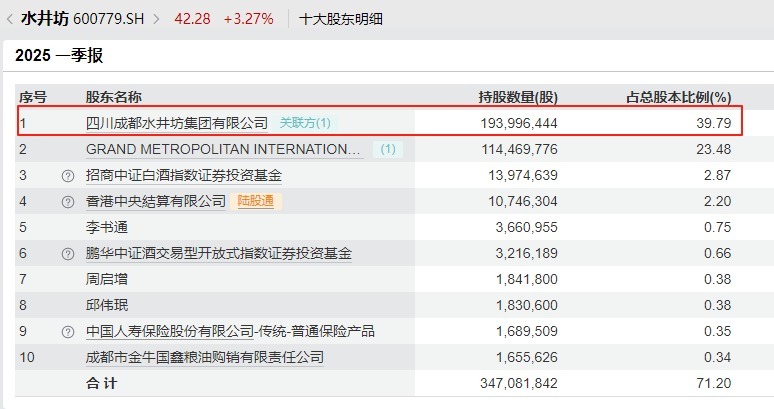
Task: Click the question icon beside 招商中证白酒指数证券投资基金
Action: pos(68,175)
